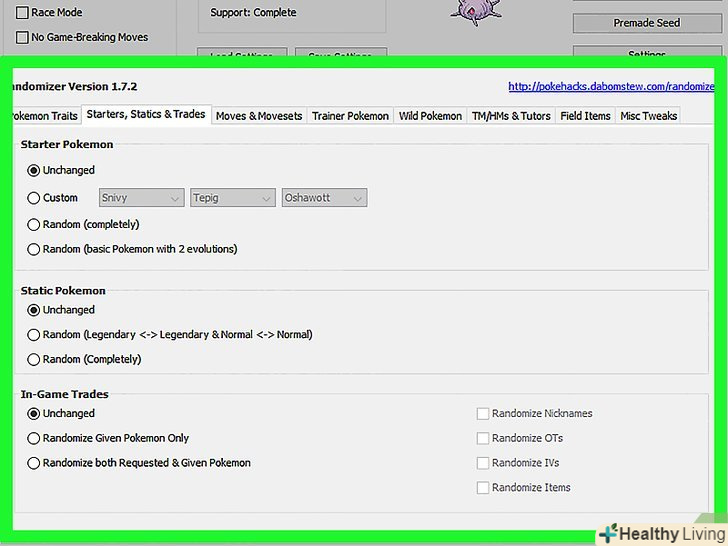
Task: Open the pokehacks.dabomstew.com randomizer link
Action: pyautogui.click(x=611, y=86)
